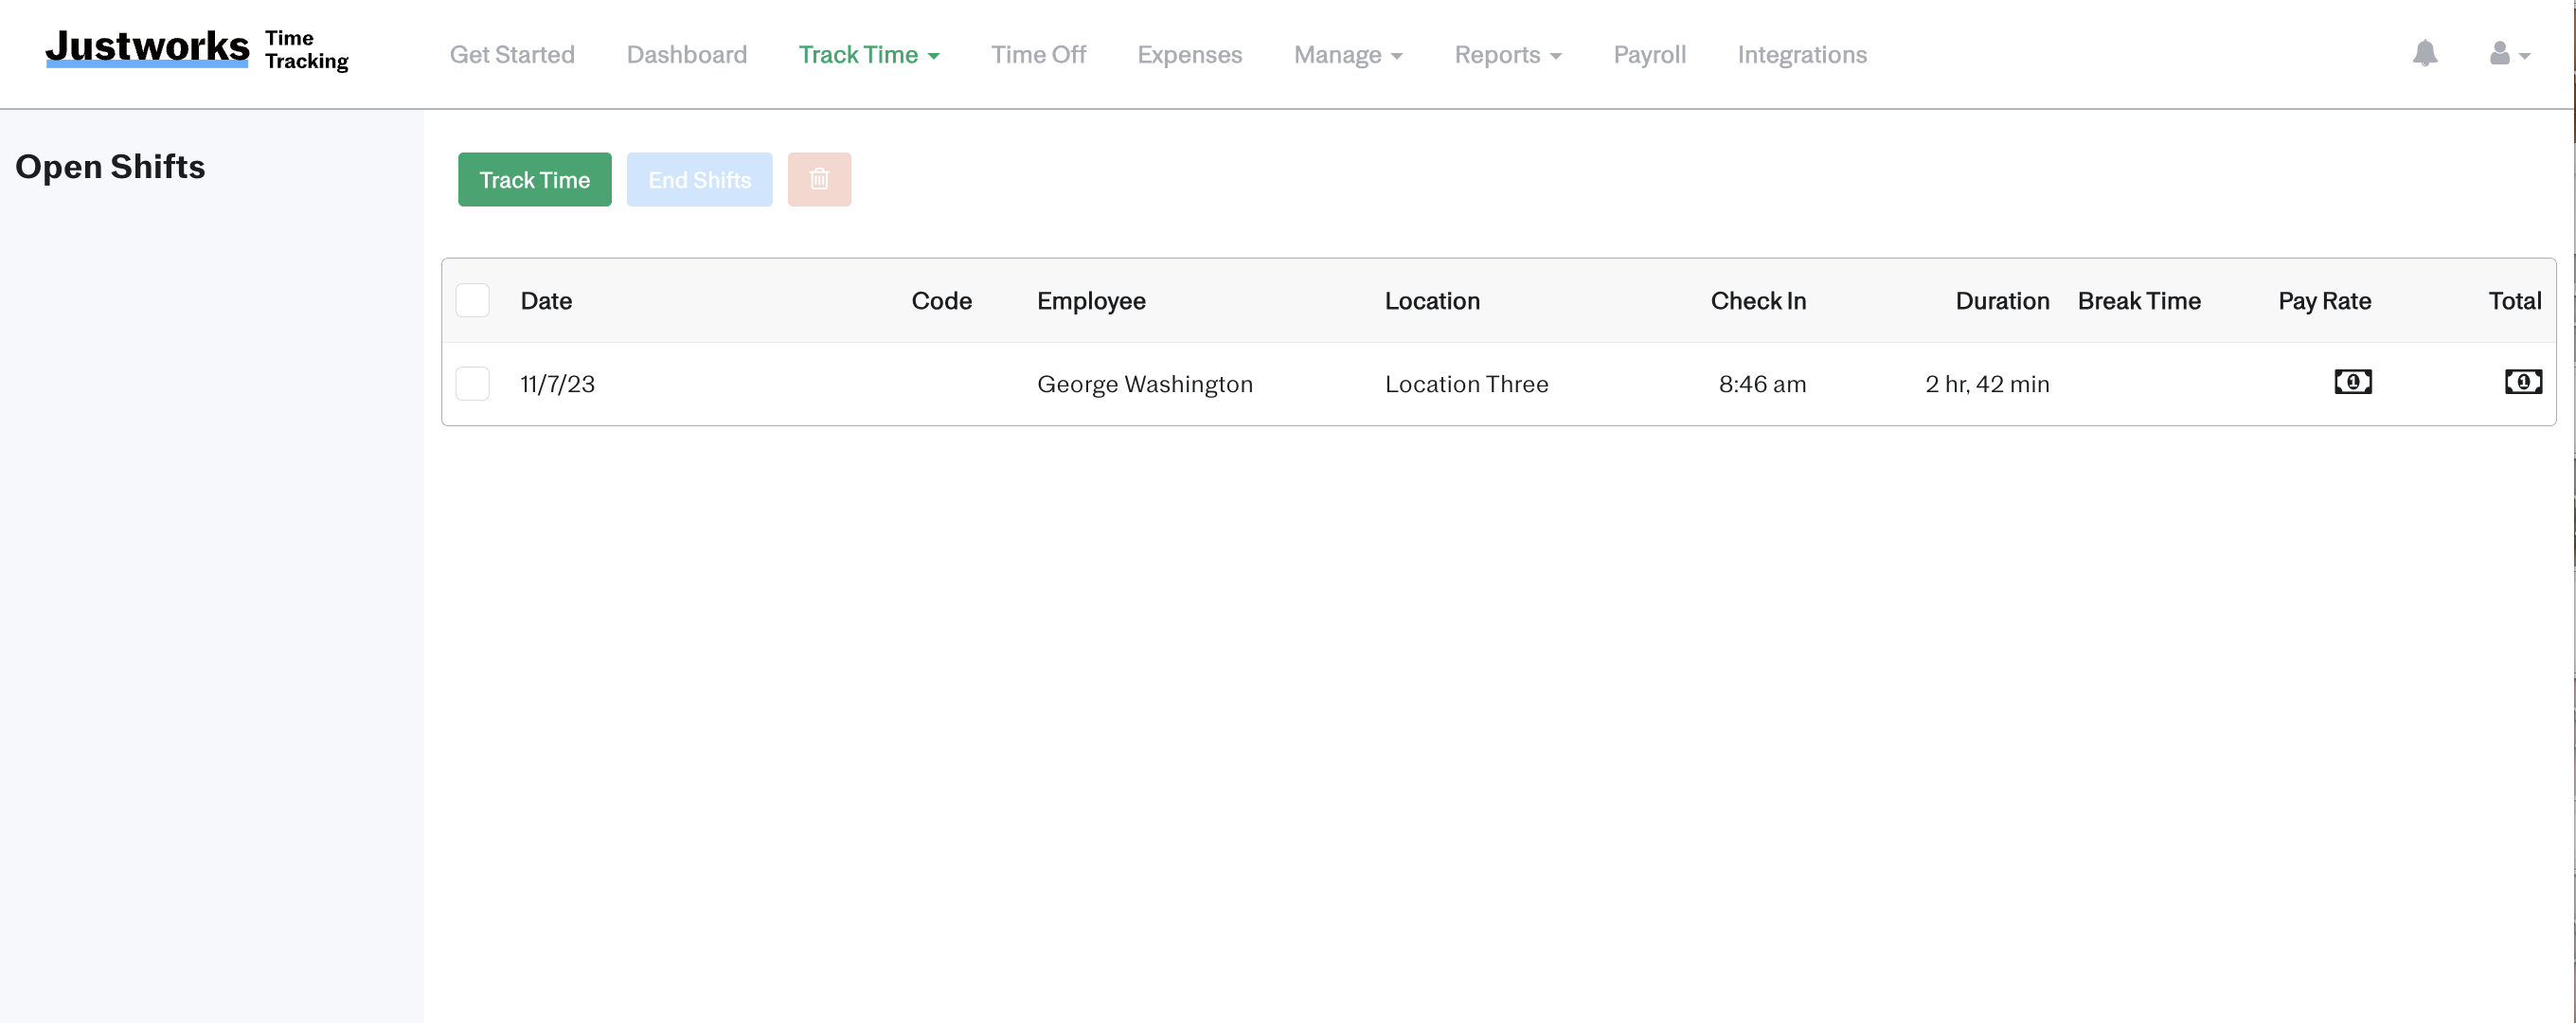
Task: Switch to the Dashboard tab
Action: click(686, 55)
